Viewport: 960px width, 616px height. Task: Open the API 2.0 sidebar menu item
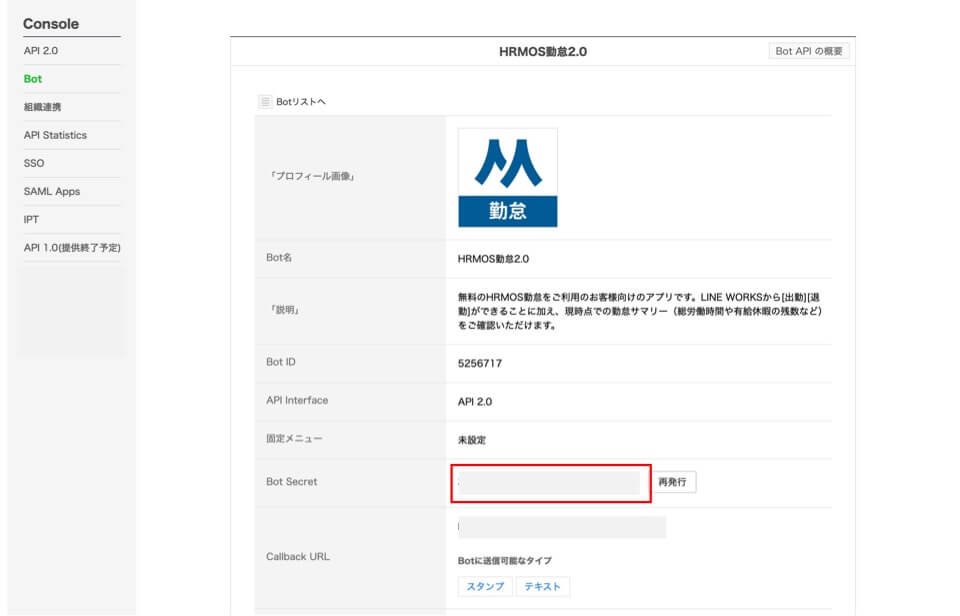click(x=40, y=51)
